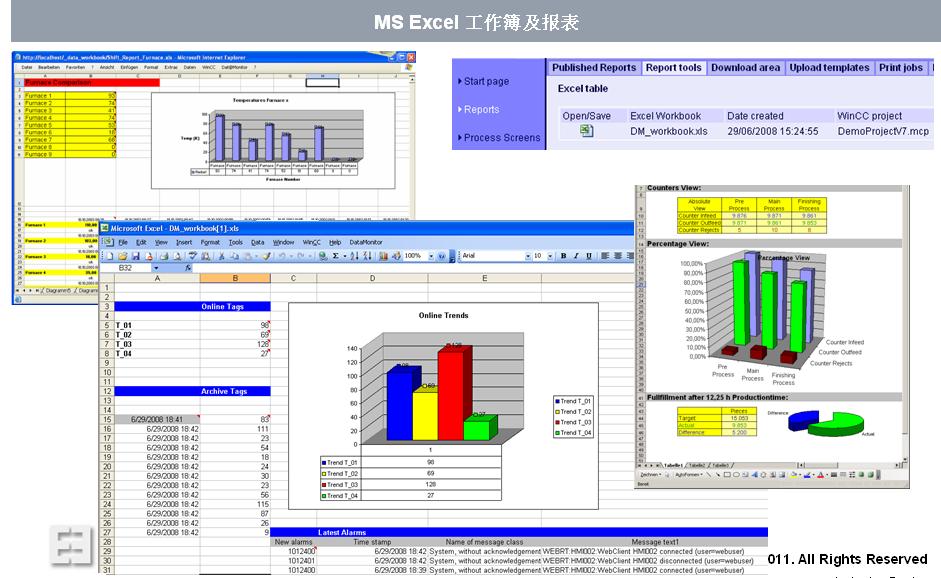The width and height of the screenshot is (941, 578).
Task: Expand the Reports navigation item
Action: [x=479, y=109]
